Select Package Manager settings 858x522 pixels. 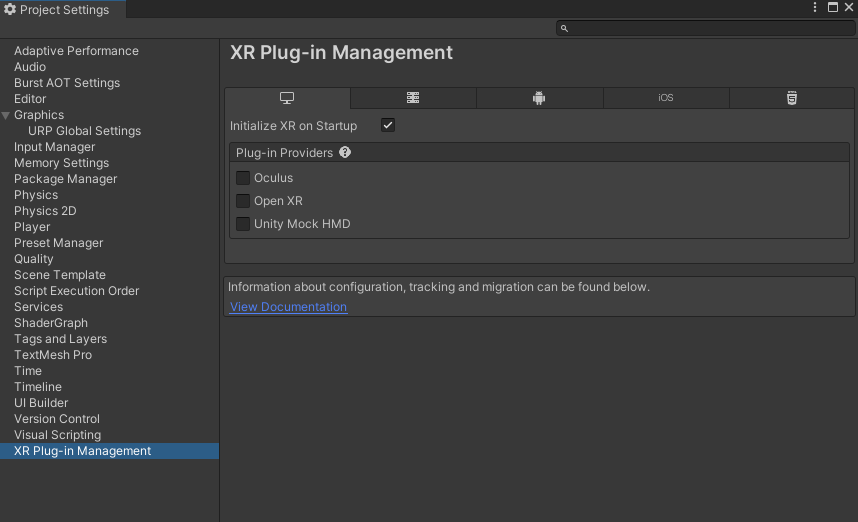(65, 179)
